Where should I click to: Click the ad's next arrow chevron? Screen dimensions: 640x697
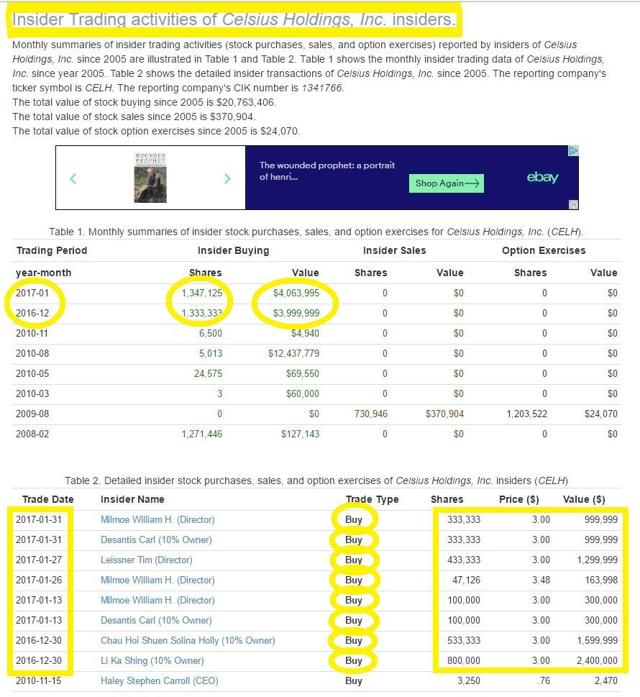tap(228, 179)
